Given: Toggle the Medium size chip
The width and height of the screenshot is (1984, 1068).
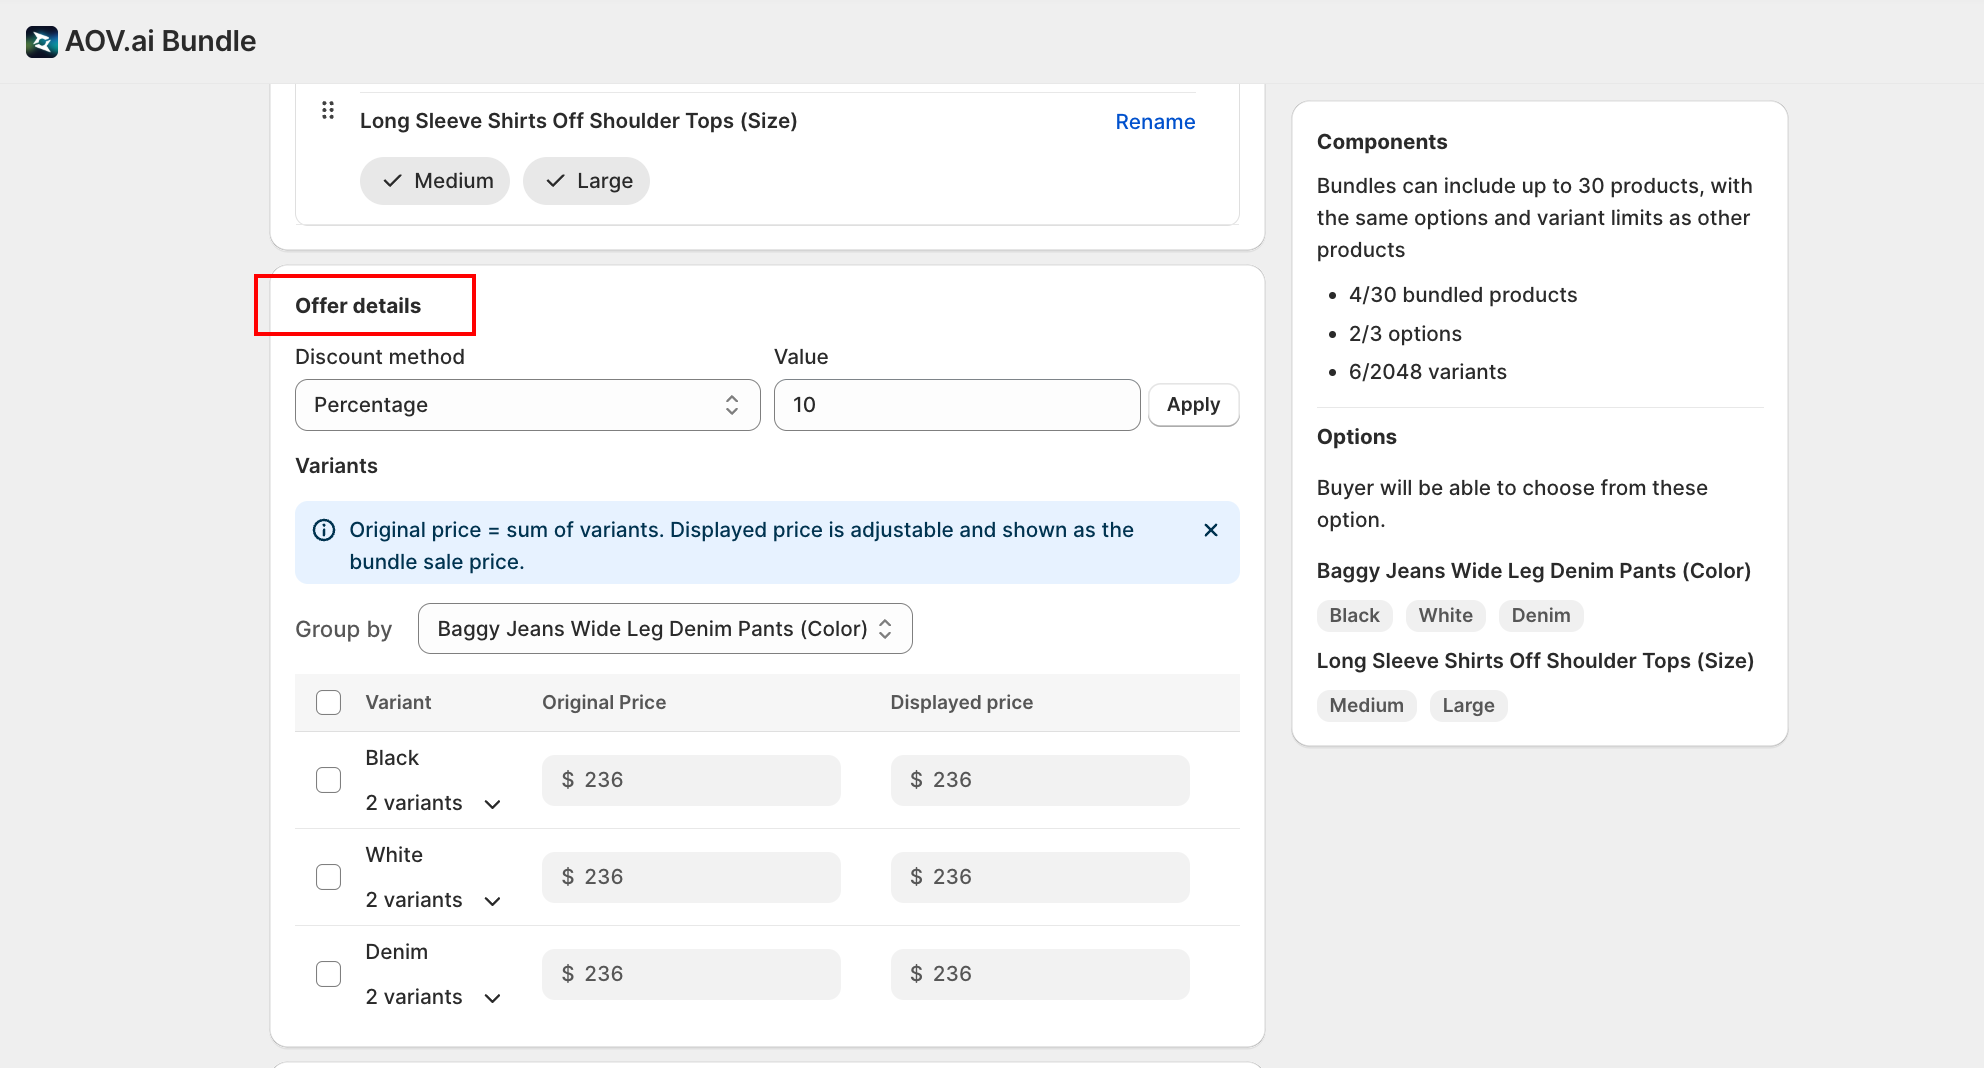Looking at the screenshot, I should 435,181.
